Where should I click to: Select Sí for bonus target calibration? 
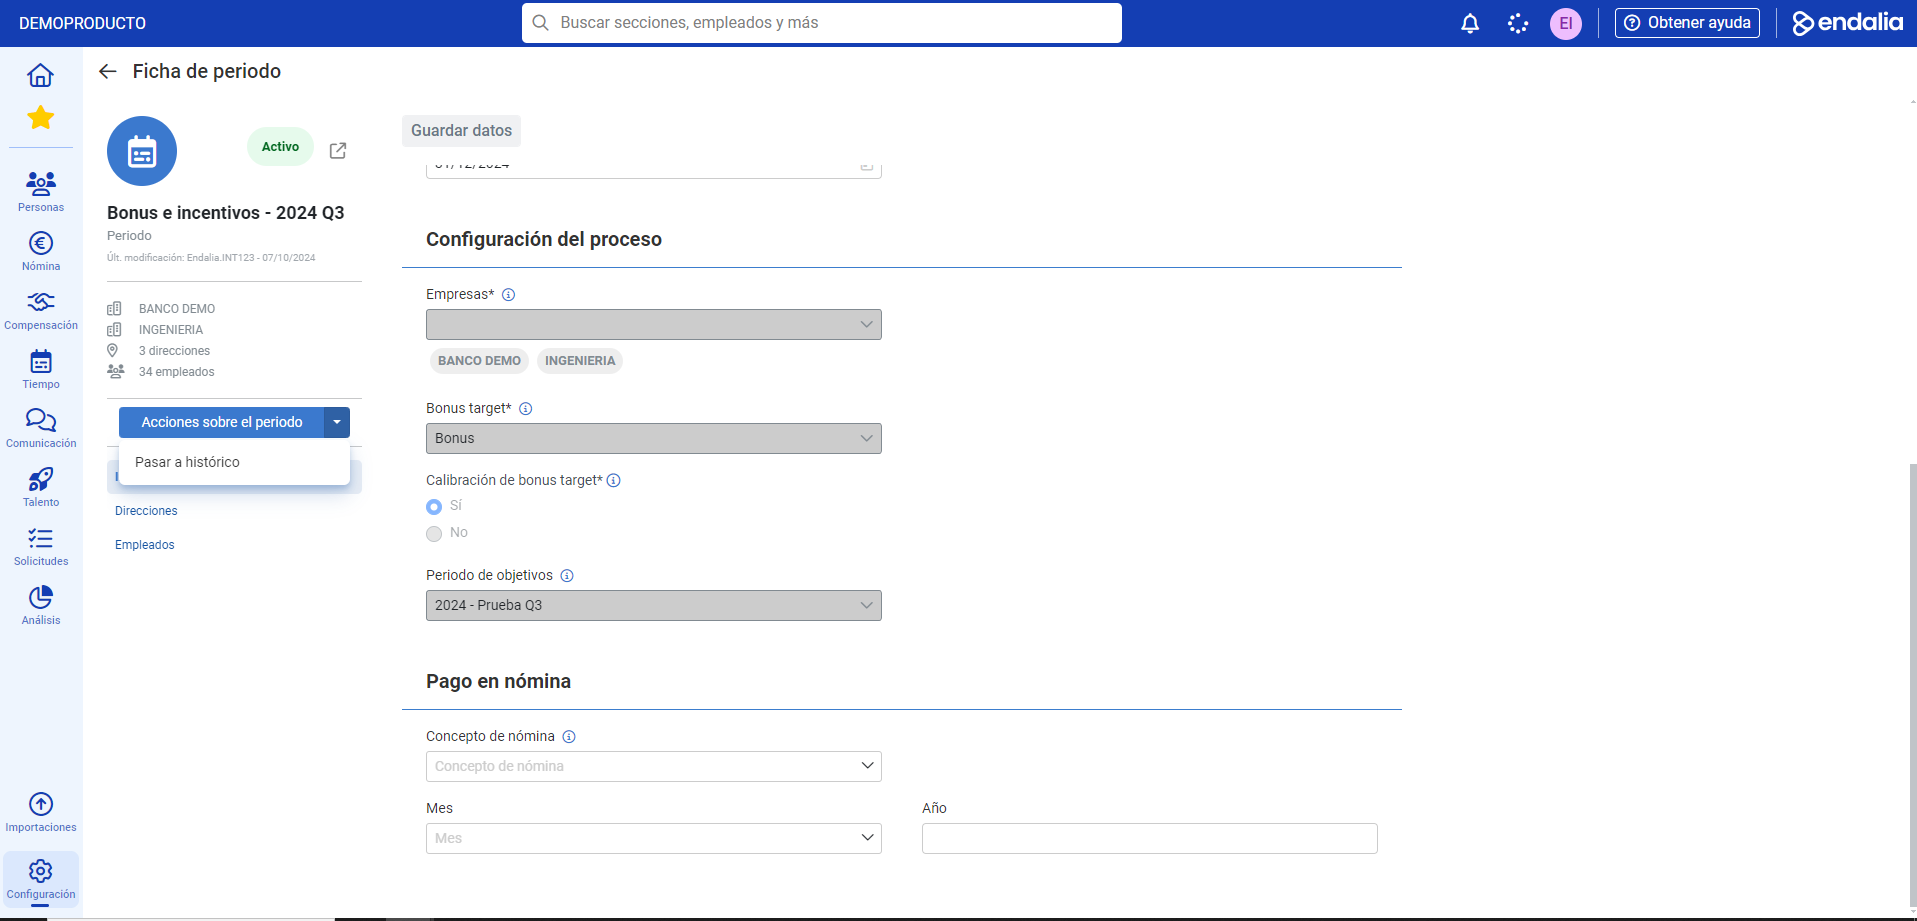click(434, 507)
